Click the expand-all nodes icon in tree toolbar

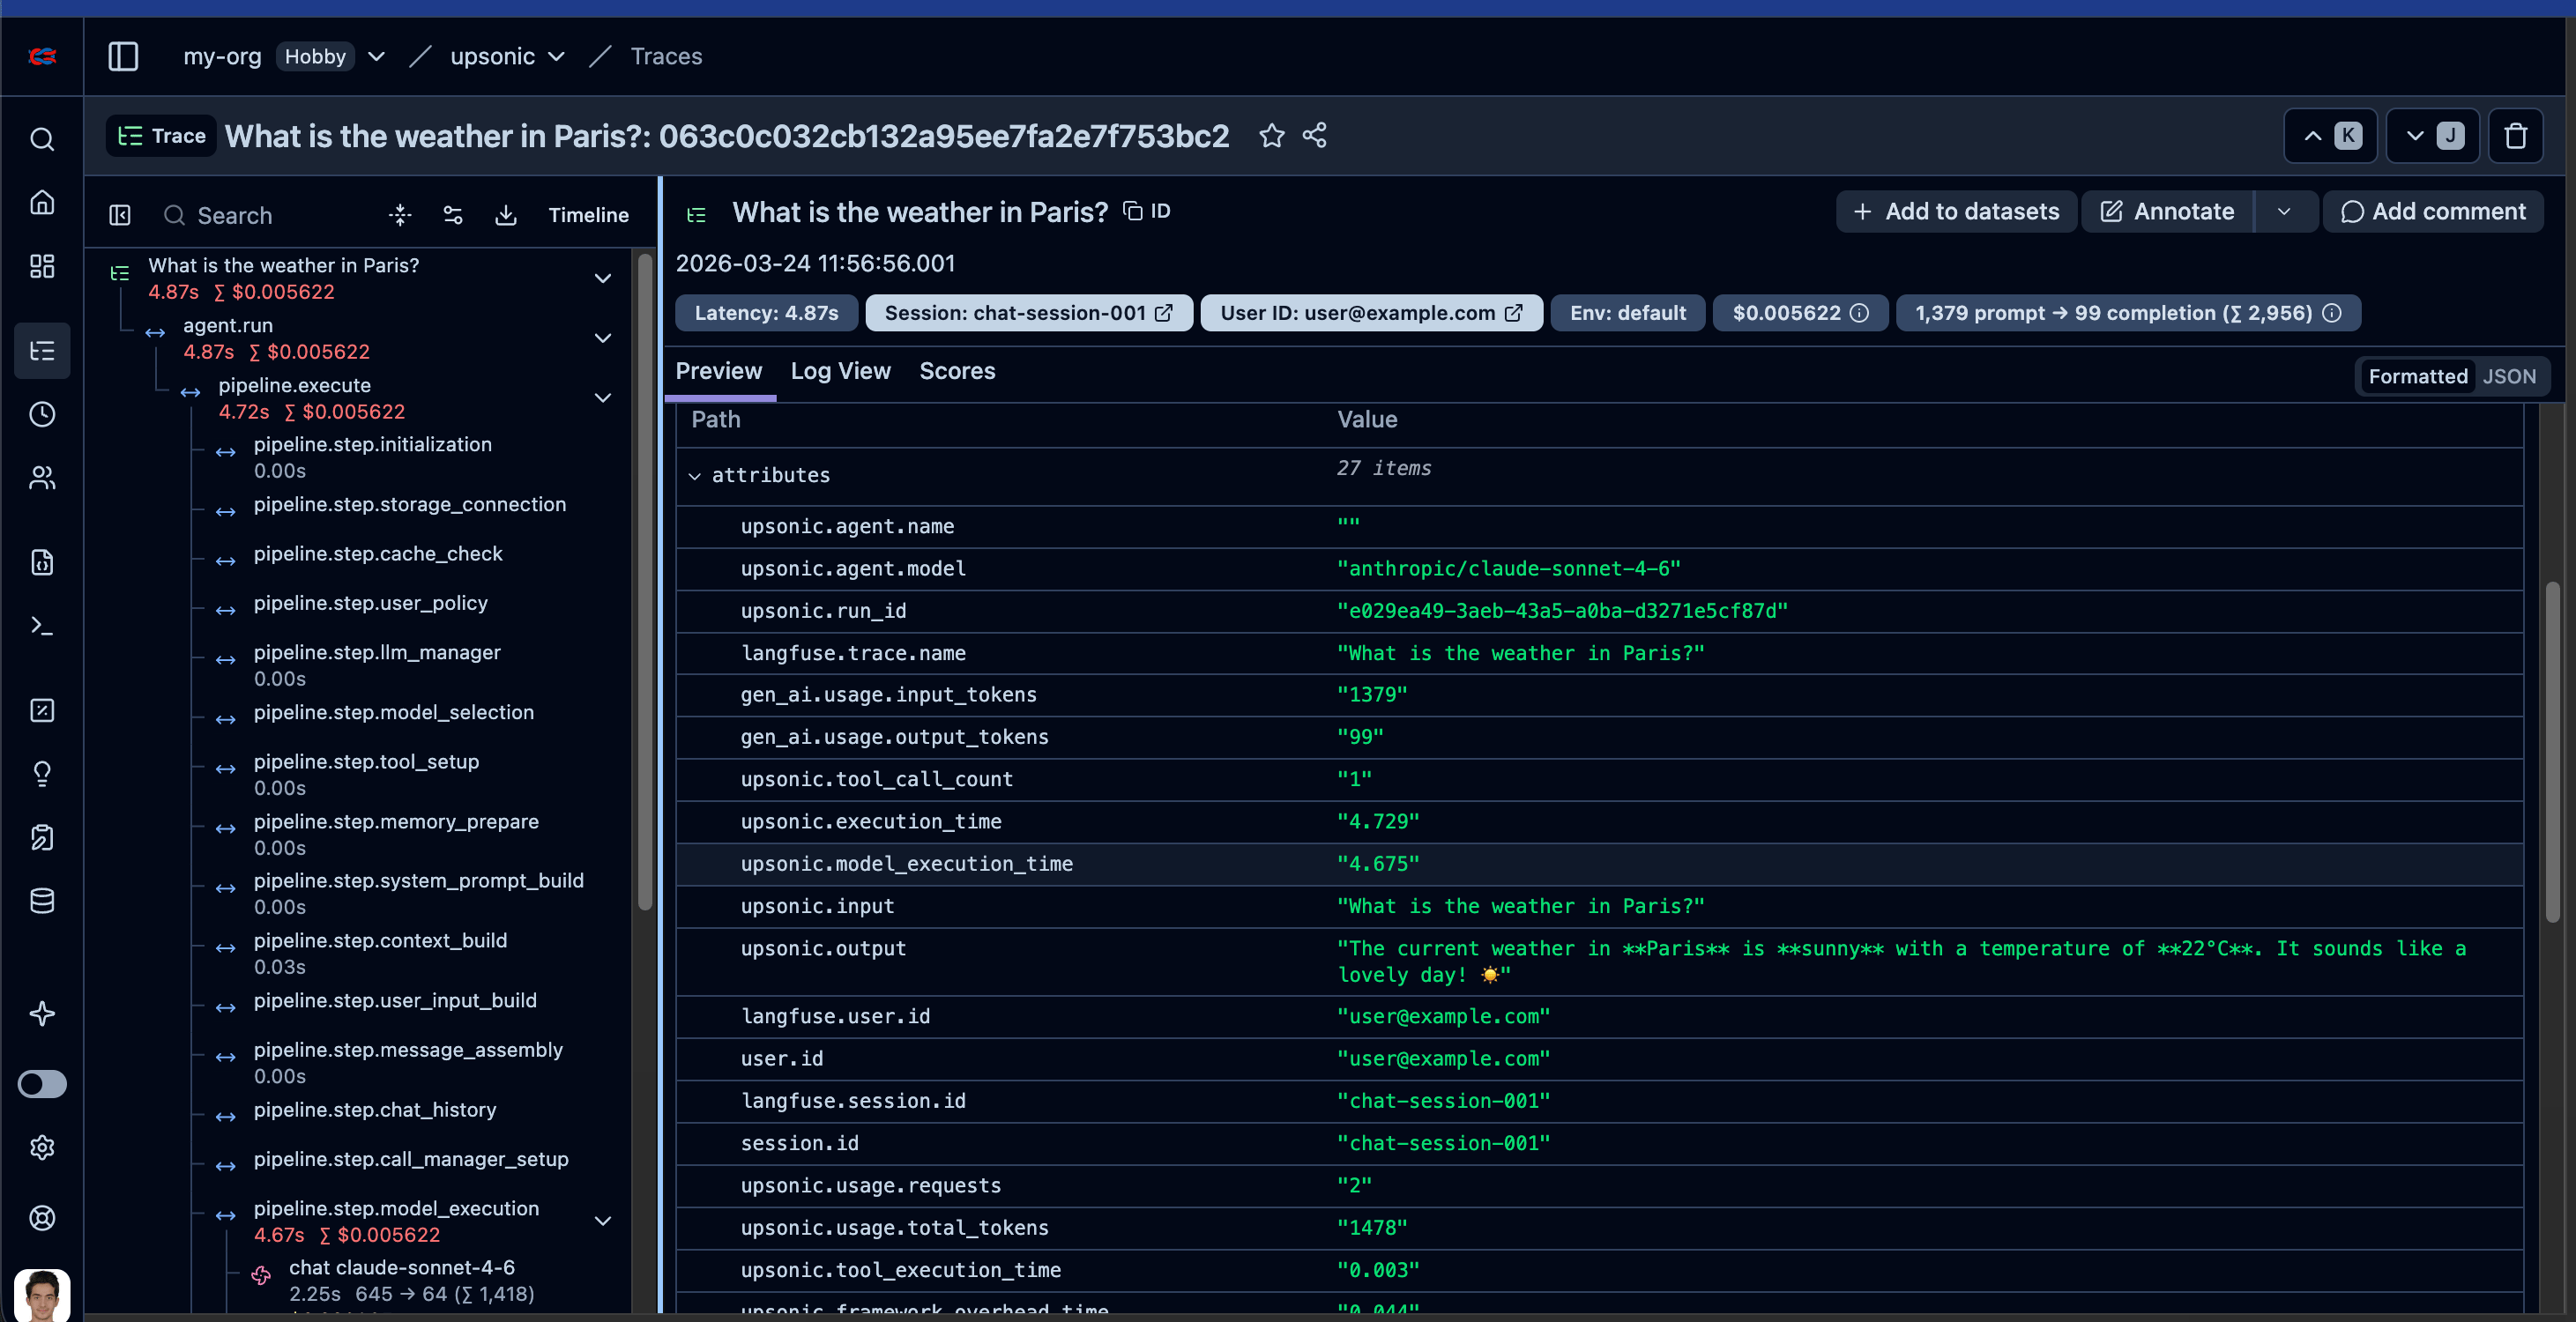pyautogui.click(x=400, y=215)
